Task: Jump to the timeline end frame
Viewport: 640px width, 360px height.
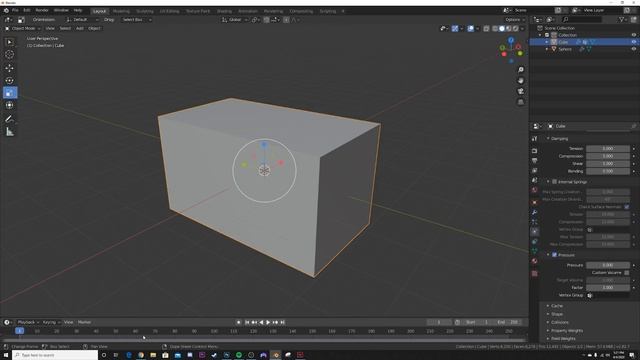Action: (282, 322)
